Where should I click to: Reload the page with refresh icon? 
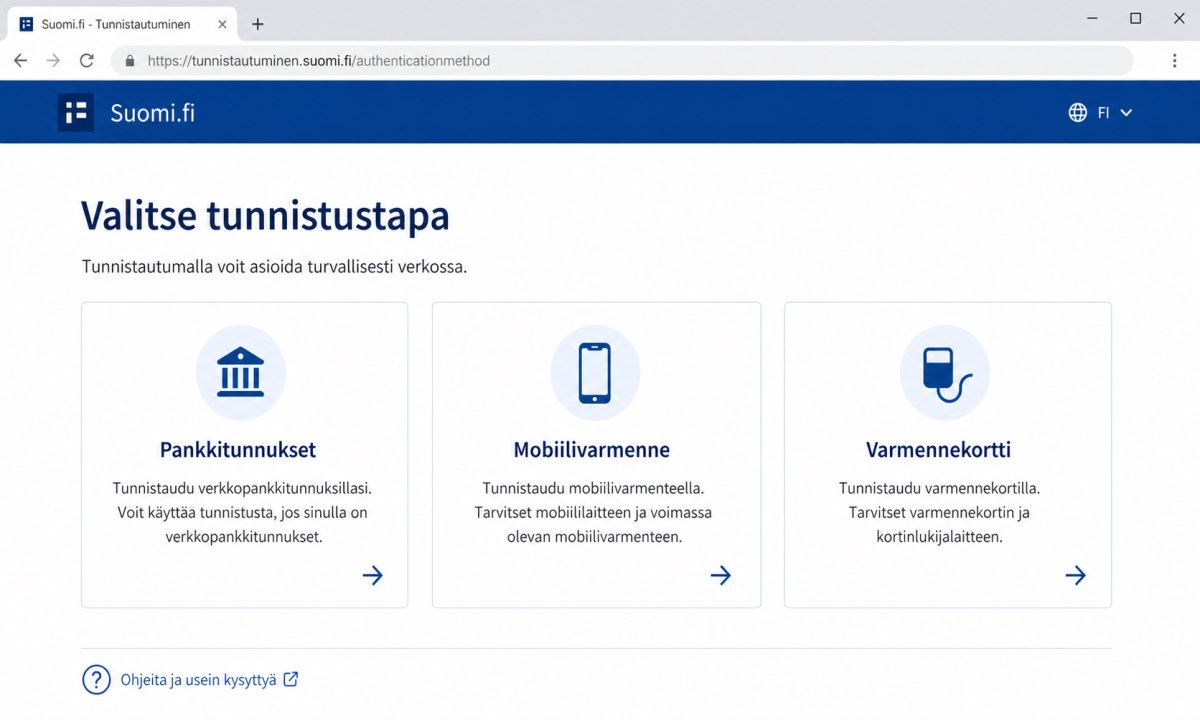[x=87, y=60]
